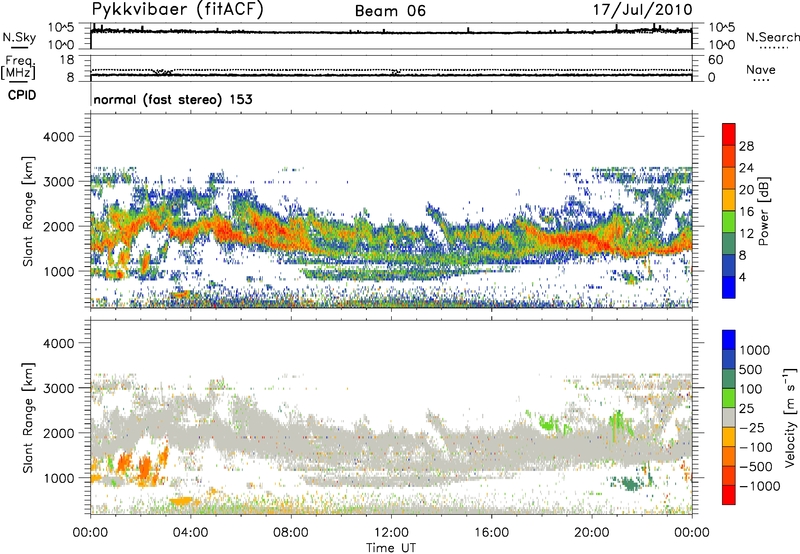Select the 12 dB colorbar label
The width and height of the screenshot is (800, 554).
tap(746, 234)
